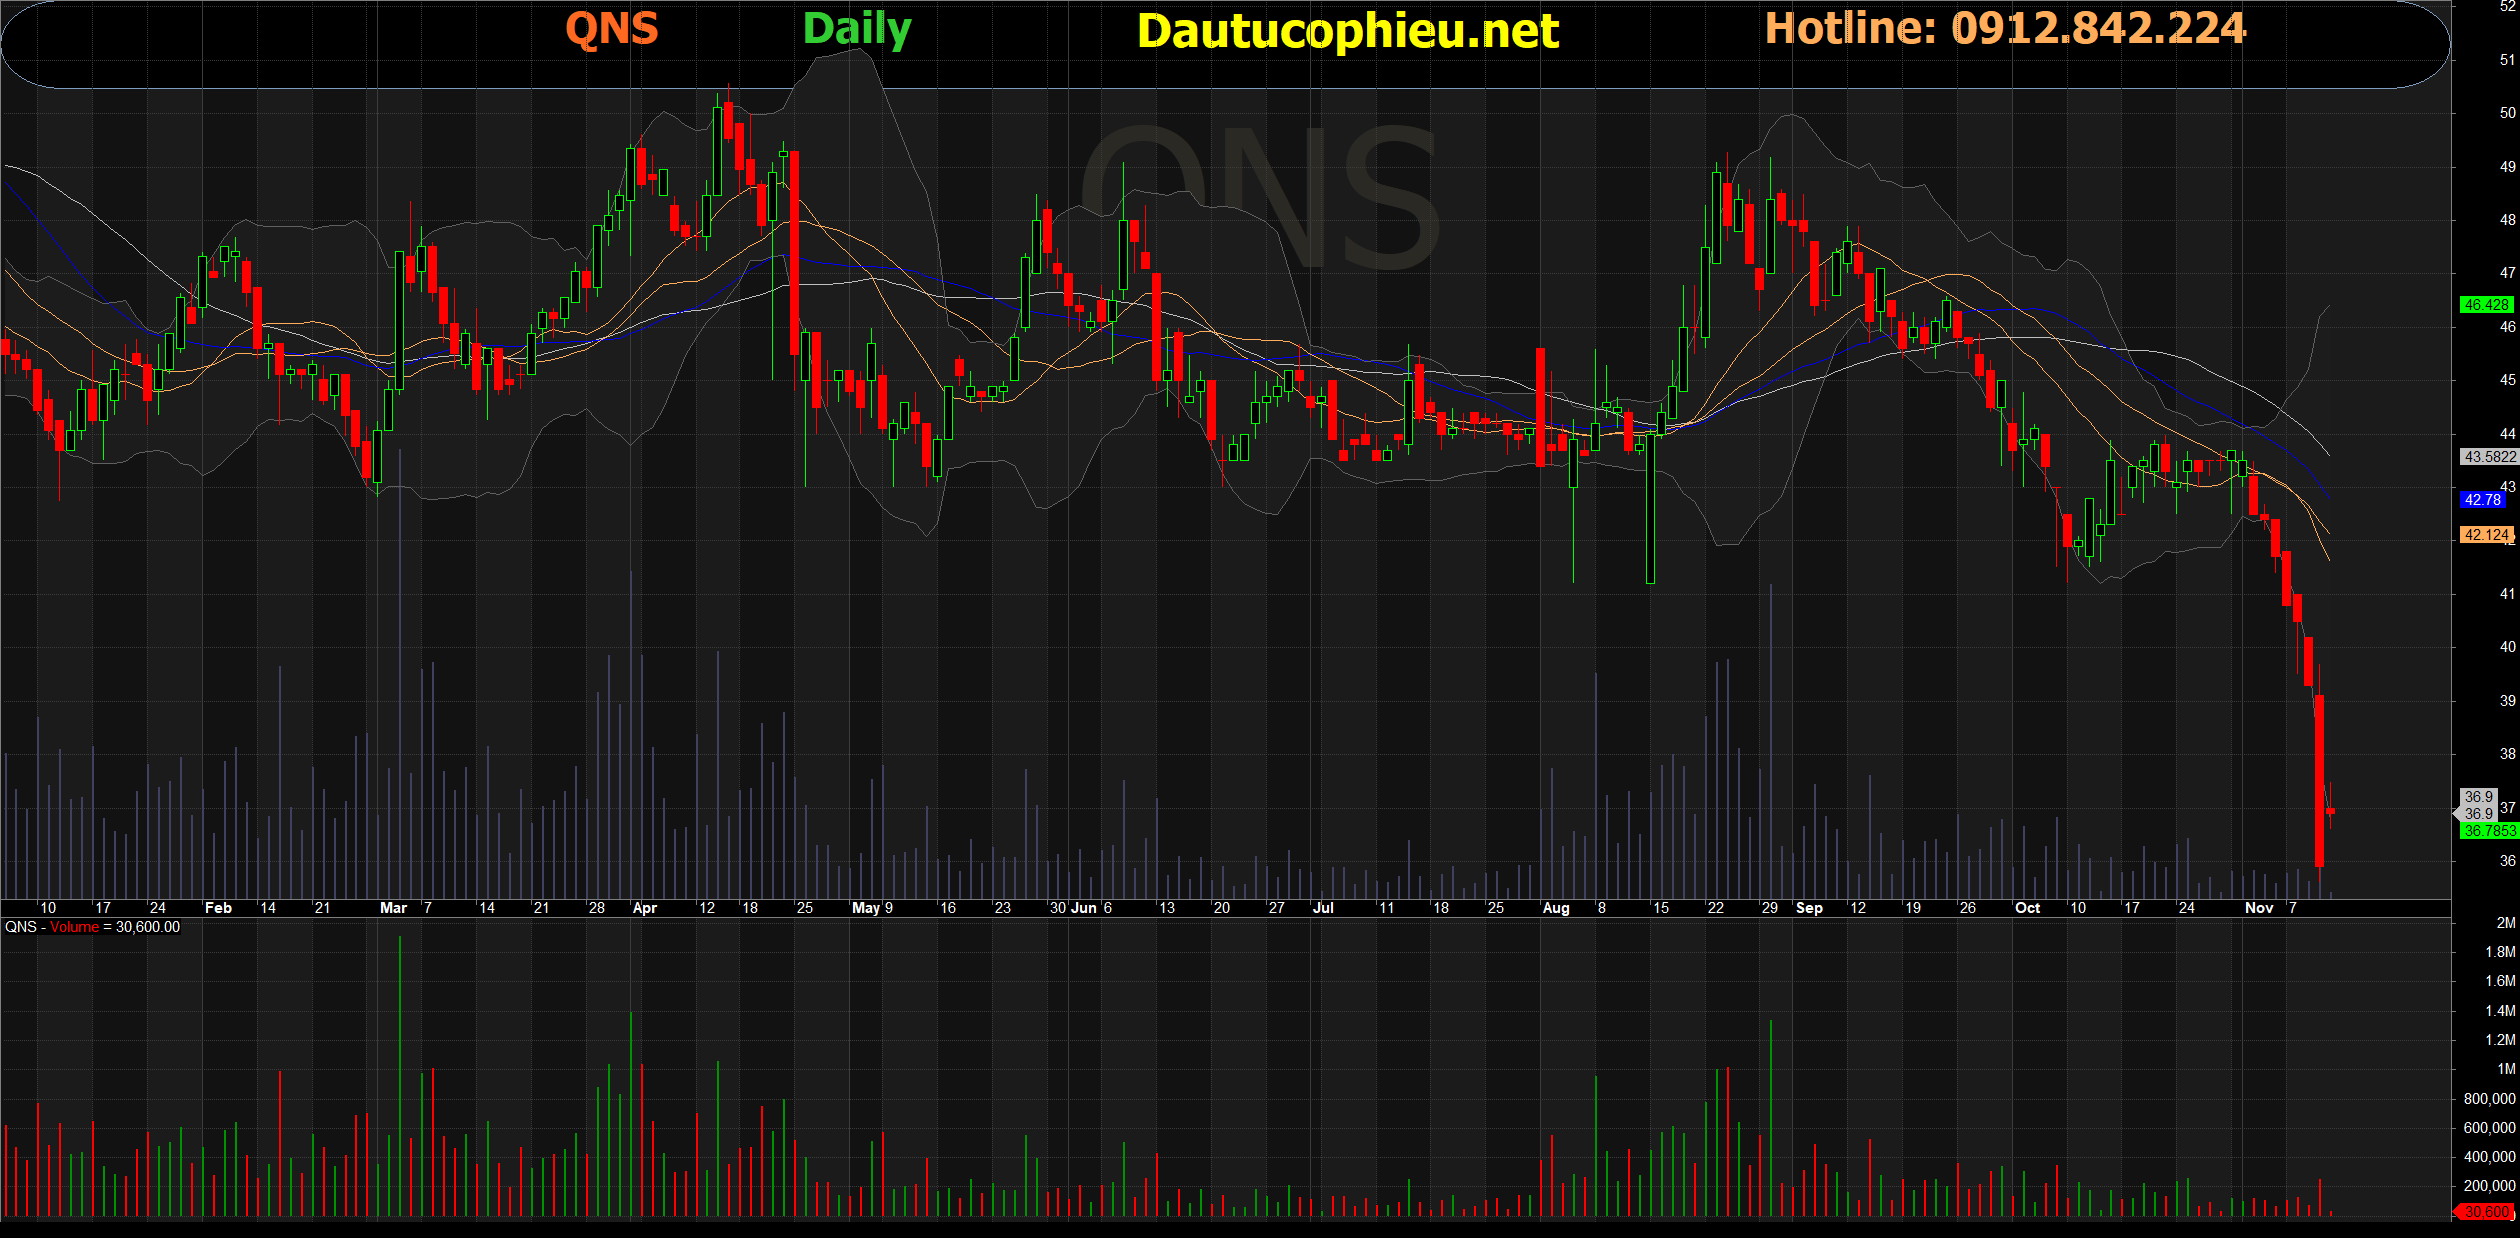Click the Aug label on date axis
Viewport: 2520px width, 1238px height.
[x=1556, y=908]
